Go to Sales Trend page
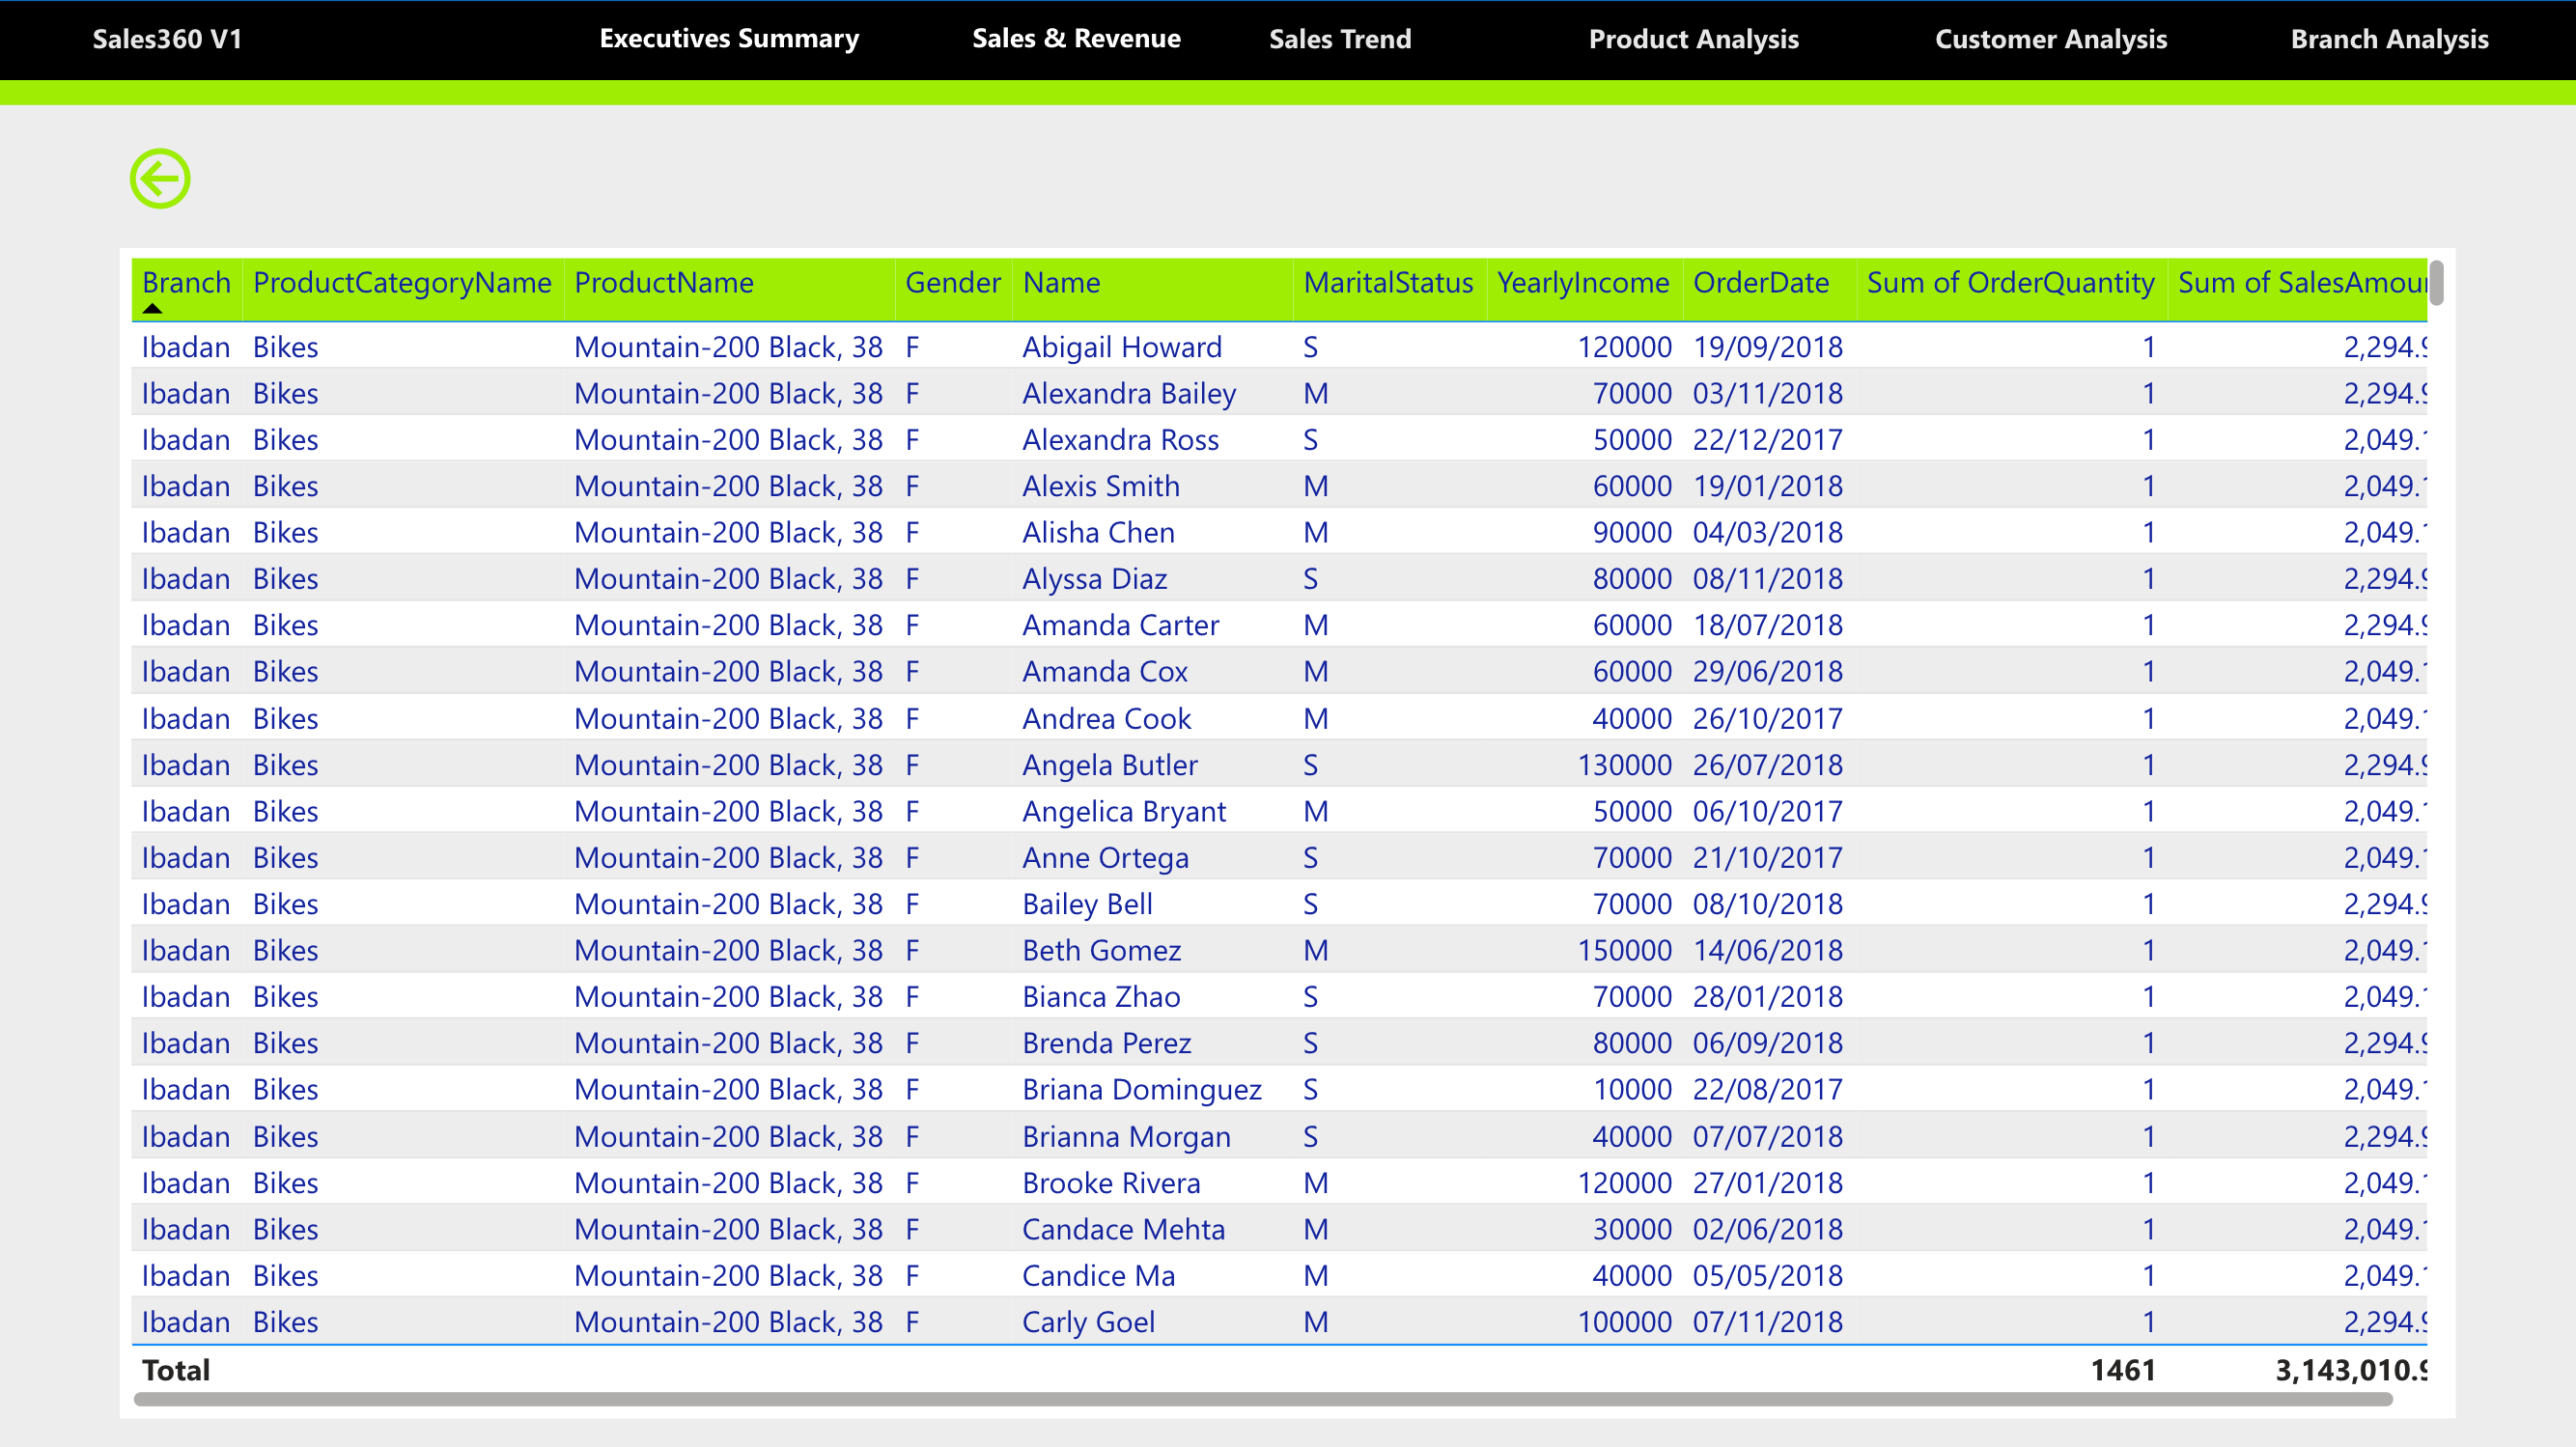2576x1447 pixels. 1340,39
